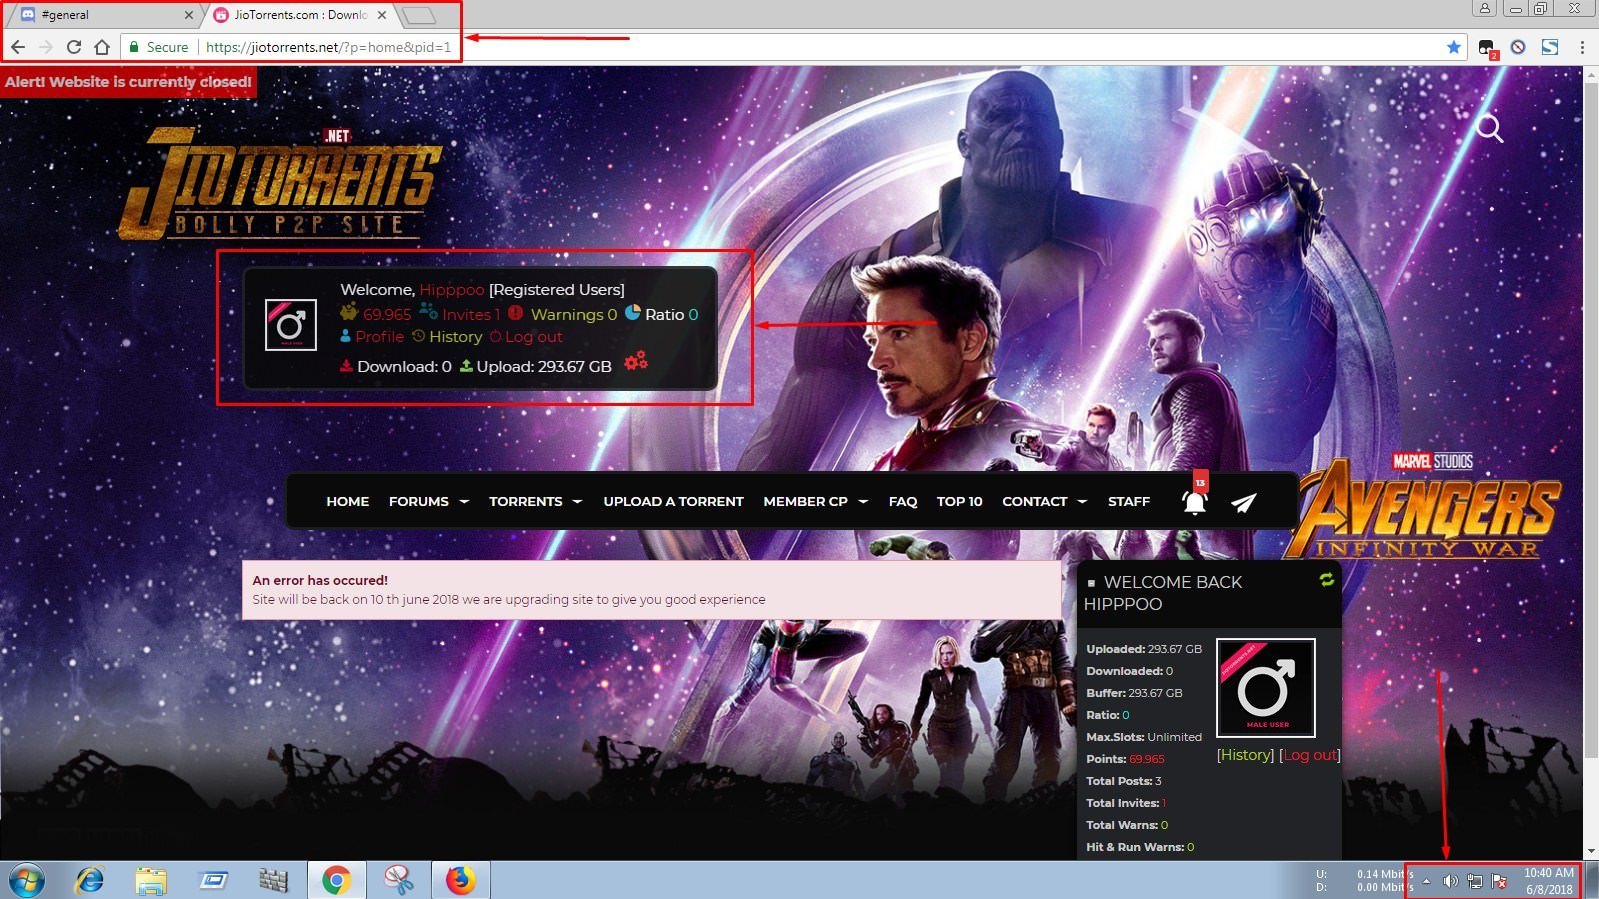Click the Action Center flag tray icon
The image size is (1599, 899).
point(1499,881)
